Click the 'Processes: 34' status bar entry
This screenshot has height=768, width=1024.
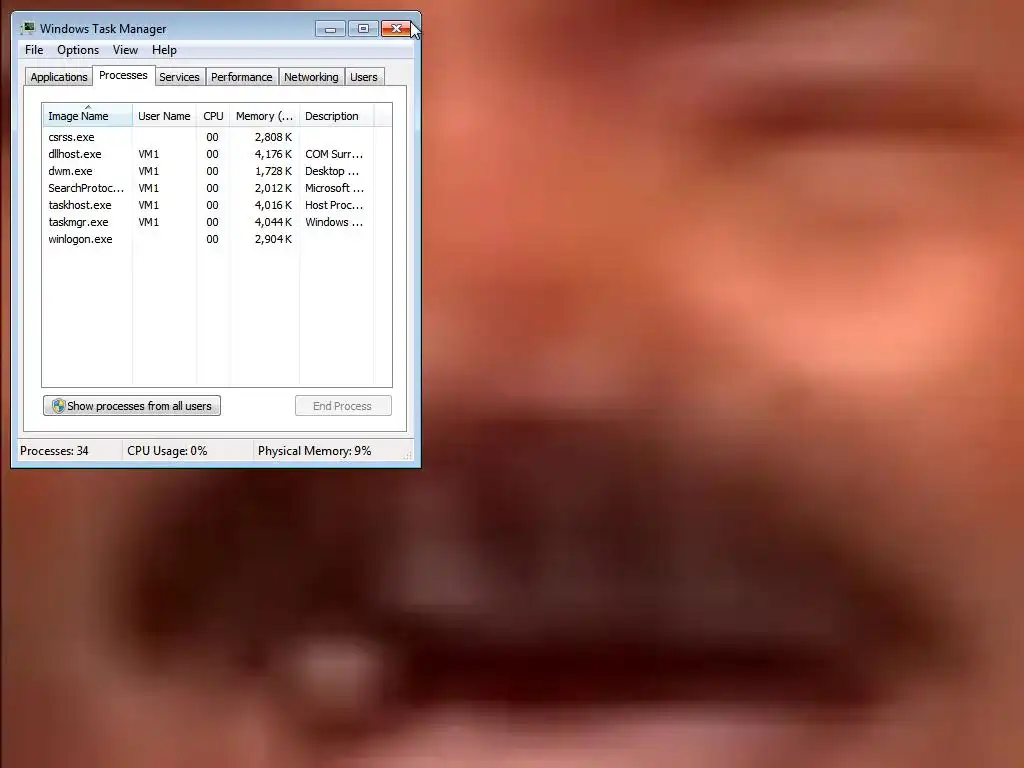point(54,451)
